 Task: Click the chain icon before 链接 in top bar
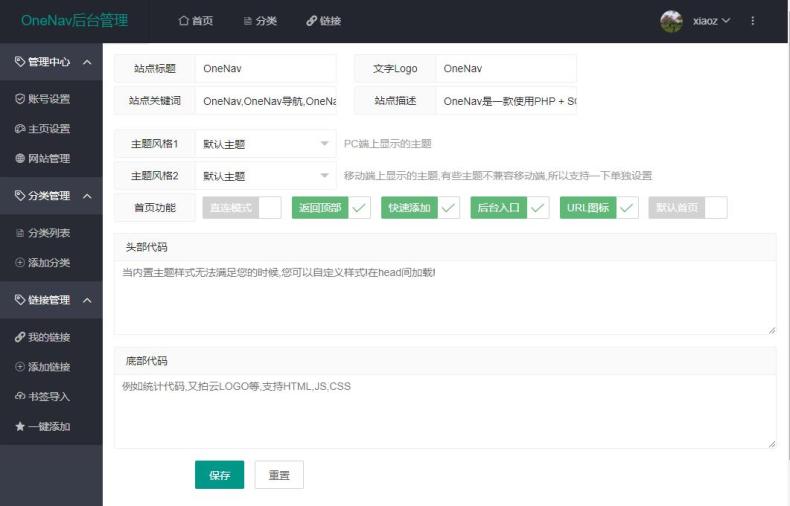[311, 21]
